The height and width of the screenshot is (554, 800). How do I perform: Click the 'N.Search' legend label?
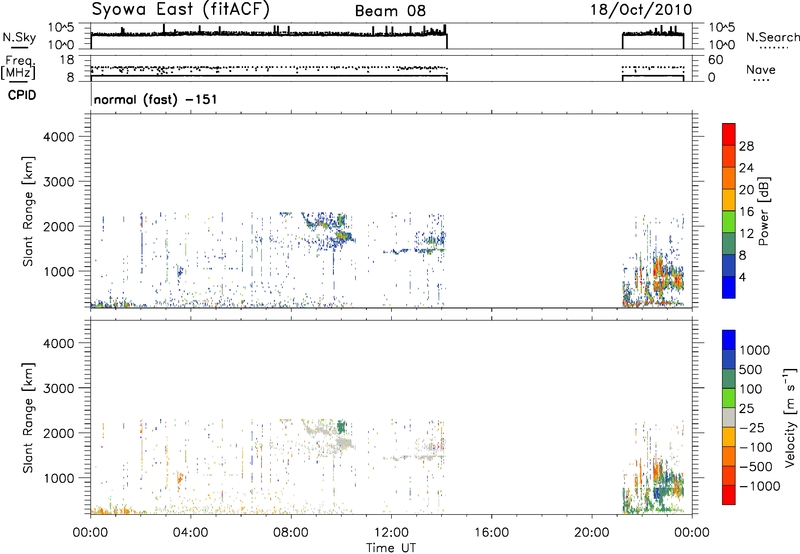(773, 37)
